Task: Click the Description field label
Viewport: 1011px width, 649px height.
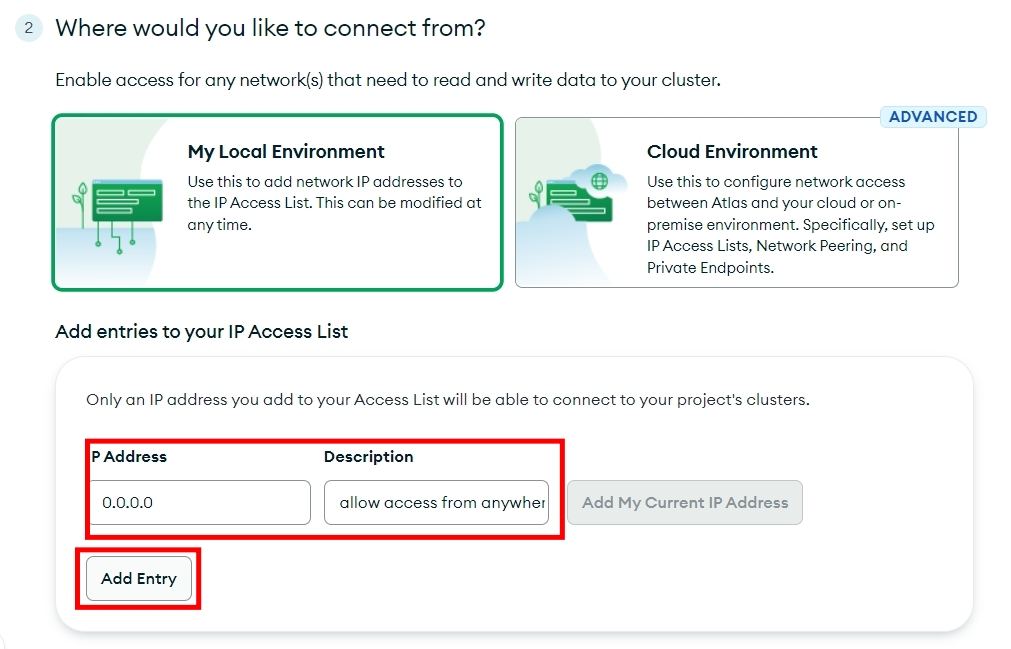Action: click(x=368, y=456)
